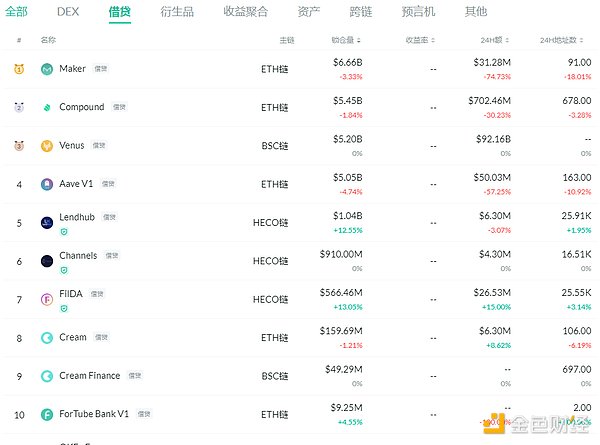Click the Maker protocol logo icon

(x=47, y=69)
